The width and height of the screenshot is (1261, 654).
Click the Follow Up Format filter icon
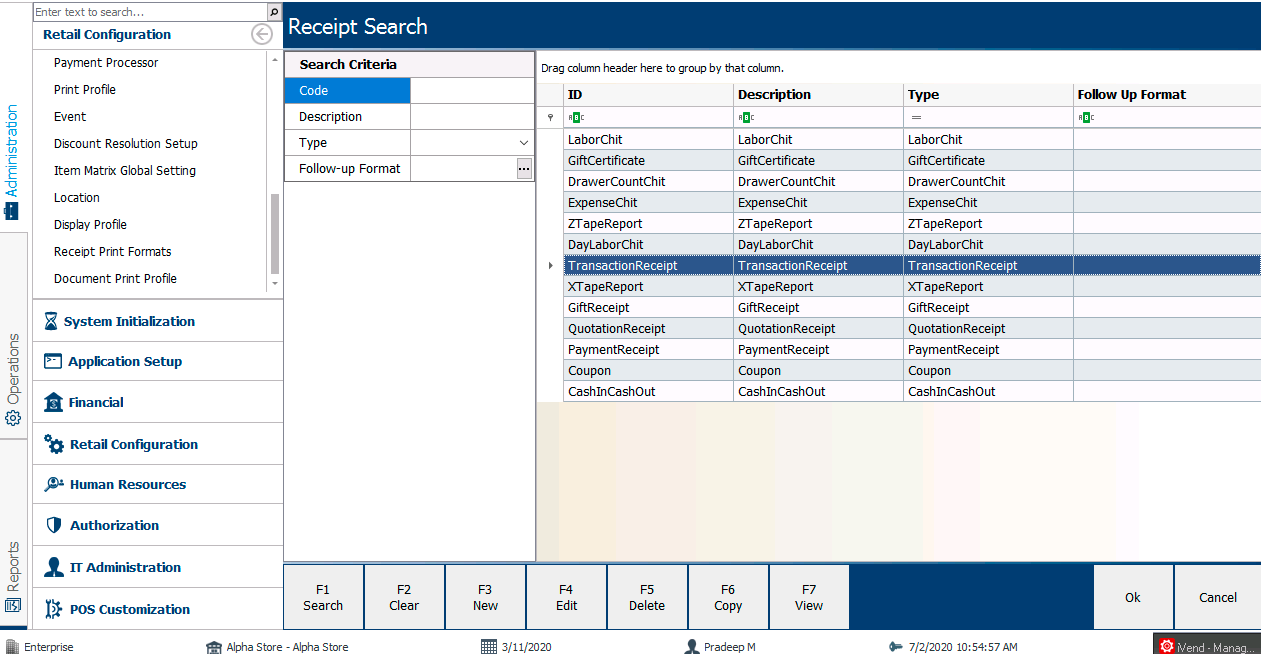point(1086,118)
